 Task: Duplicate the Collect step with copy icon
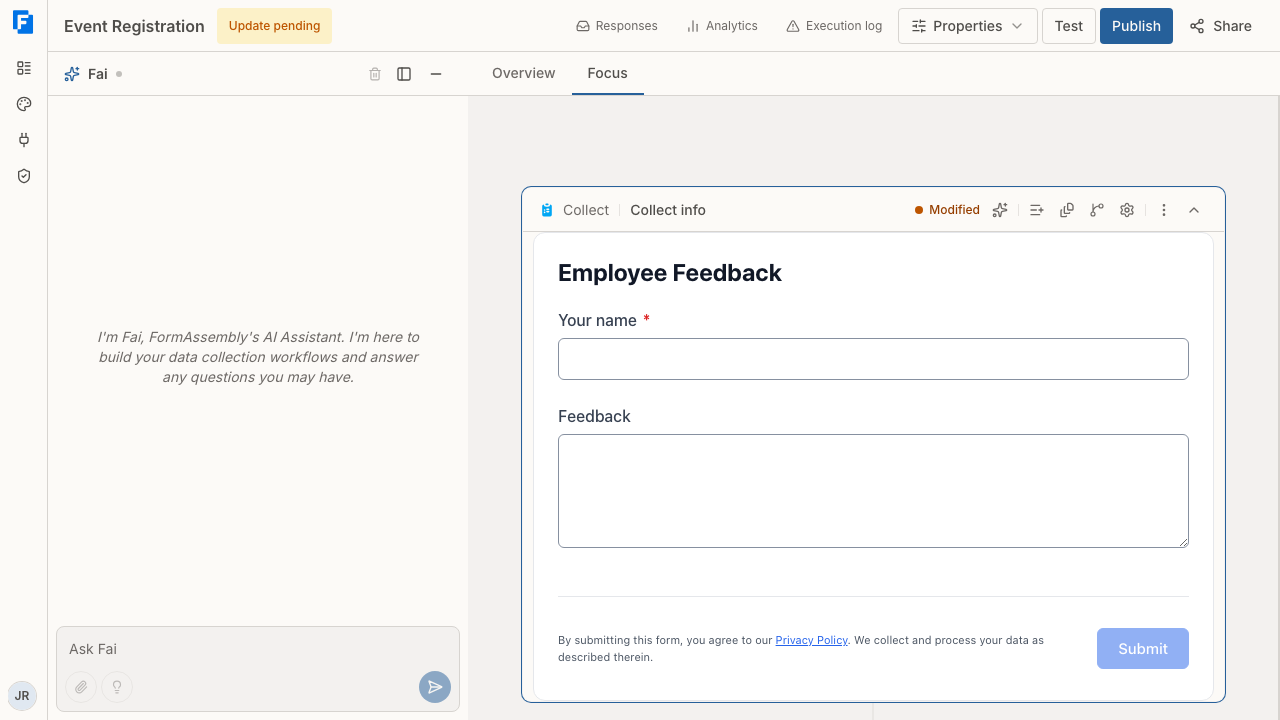(1067, 210)
